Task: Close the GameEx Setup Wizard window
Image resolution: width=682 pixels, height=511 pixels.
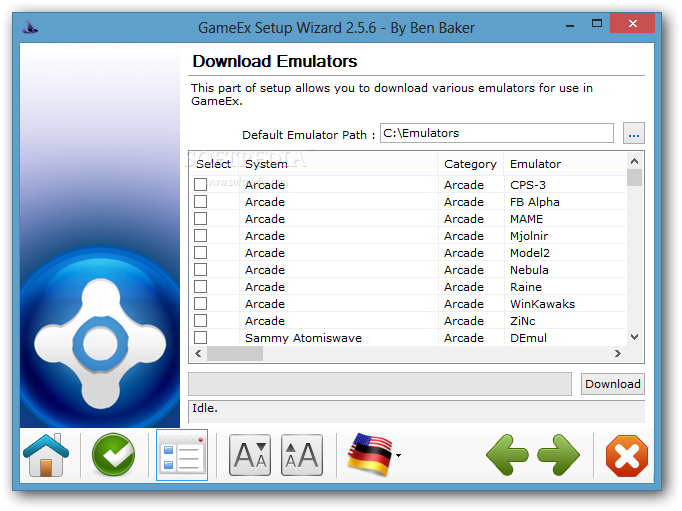Action: tap(632, 23)
